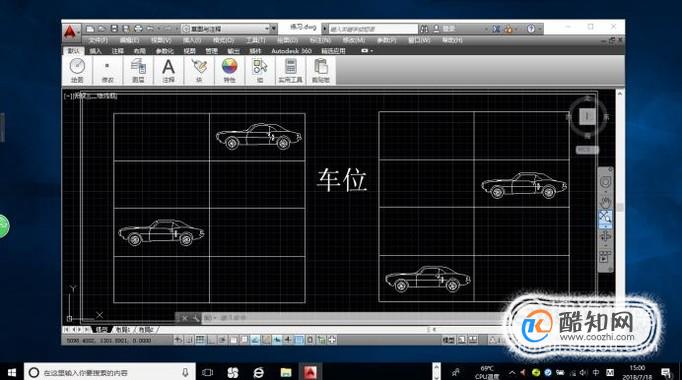Open the 工具(T) menu

point(255,40)
